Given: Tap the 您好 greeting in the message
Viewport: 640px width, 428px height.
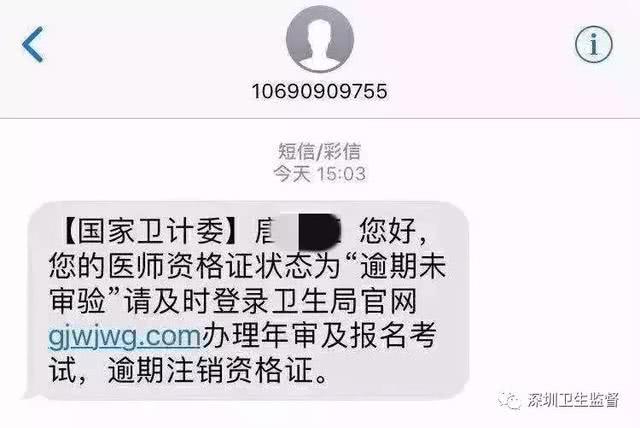Looking at the screenshot, I should pyautogui.click(x=388, y=231).
